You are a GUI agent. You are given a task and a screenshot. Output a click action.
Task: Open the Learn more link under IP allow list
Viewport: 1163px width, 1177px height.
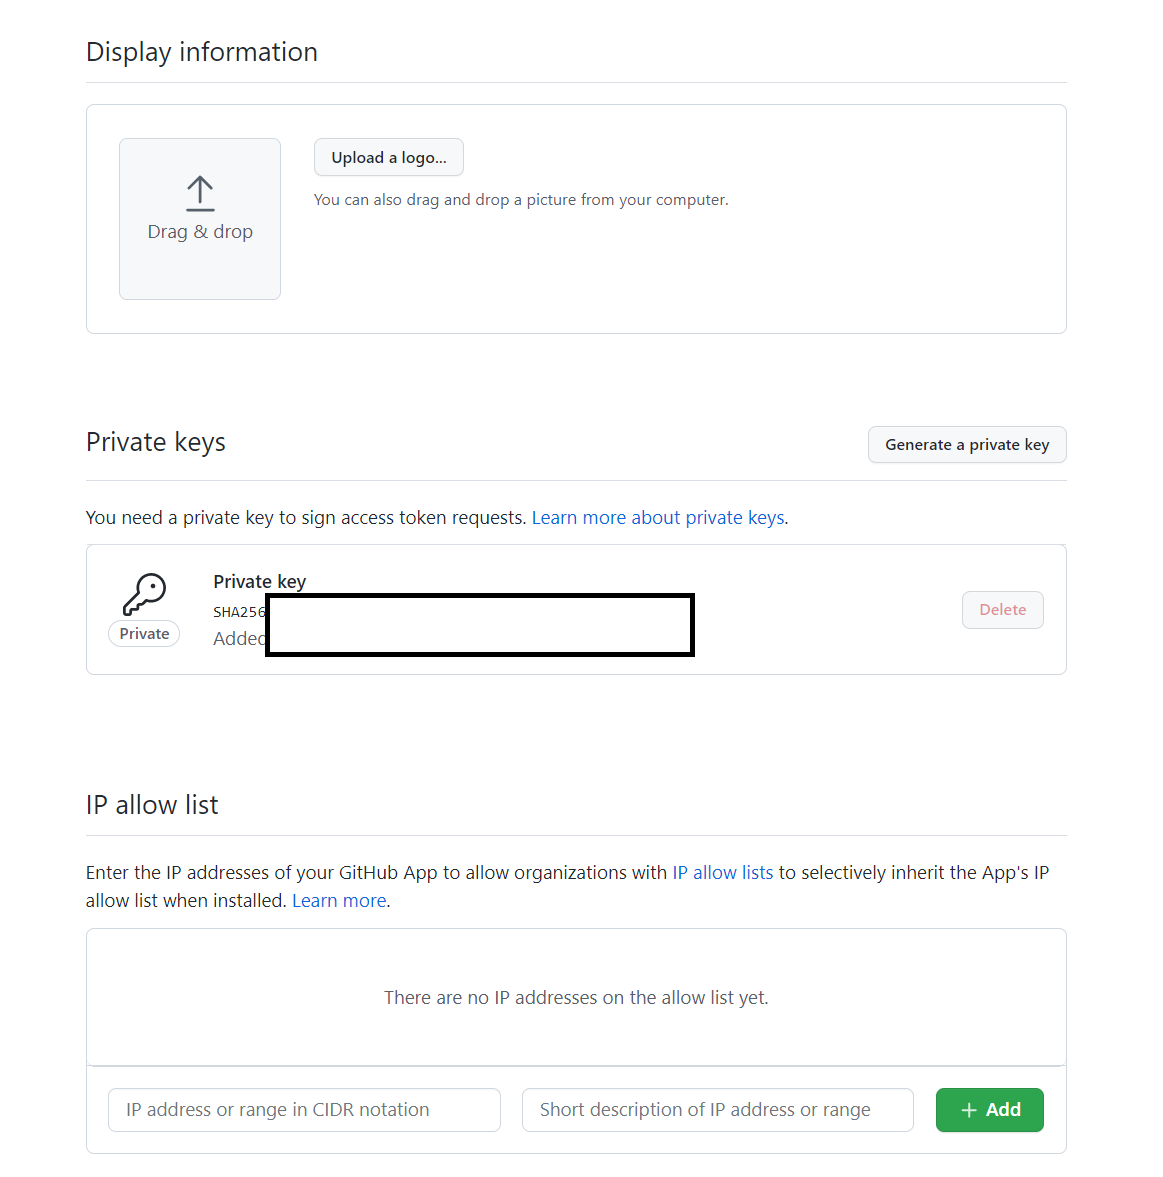click(x=338, y=900)
